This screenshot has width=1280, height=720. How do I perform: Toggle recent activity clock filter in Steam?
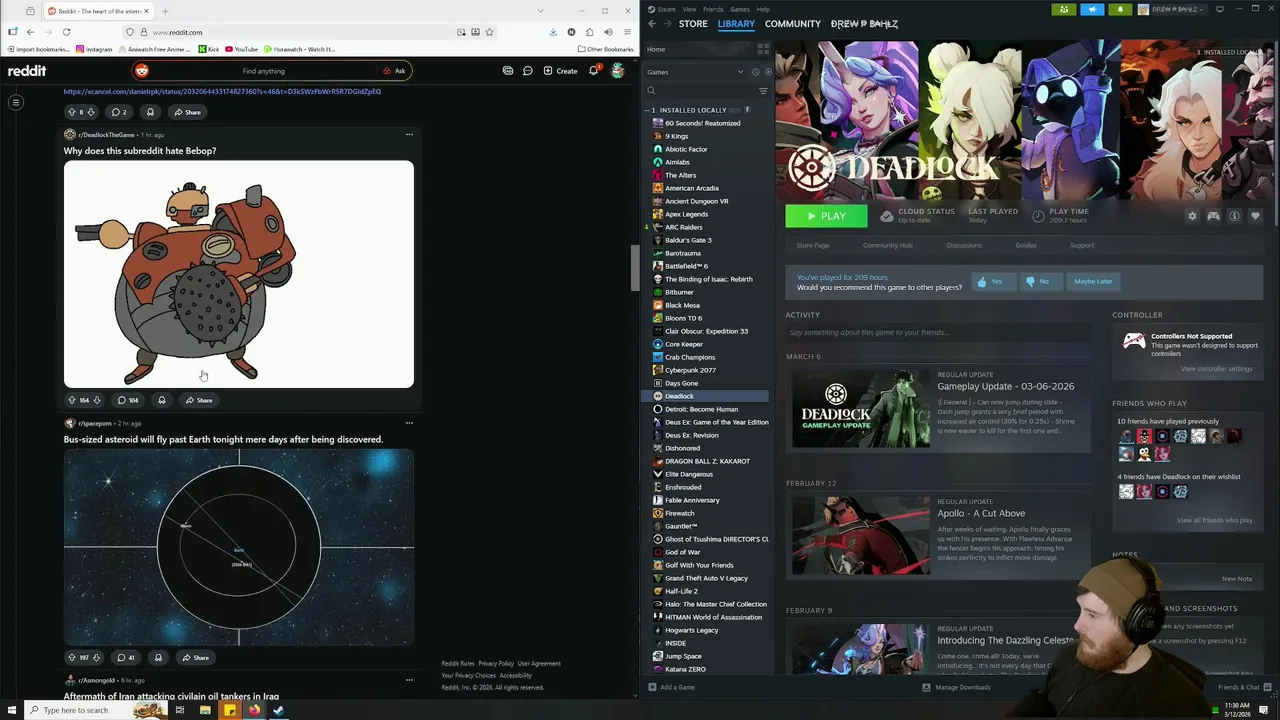click(755, 72)
